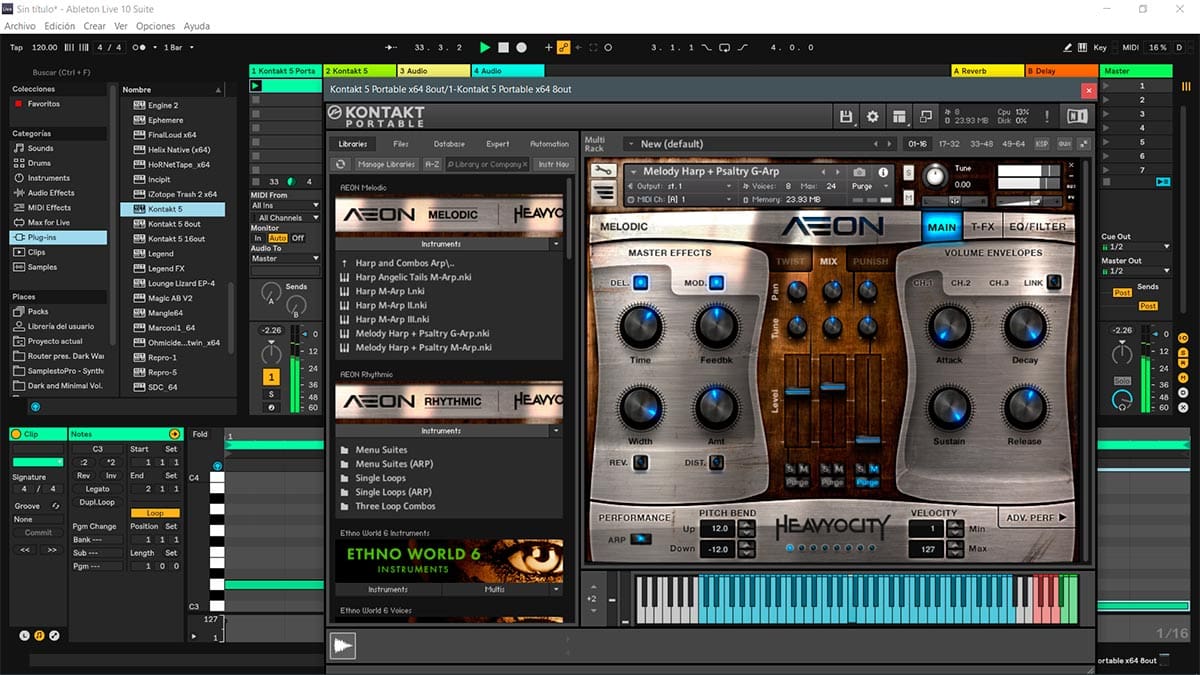Open the T-FX page tab
This screenshot has height=675, width=1200.
pos(982,226)
